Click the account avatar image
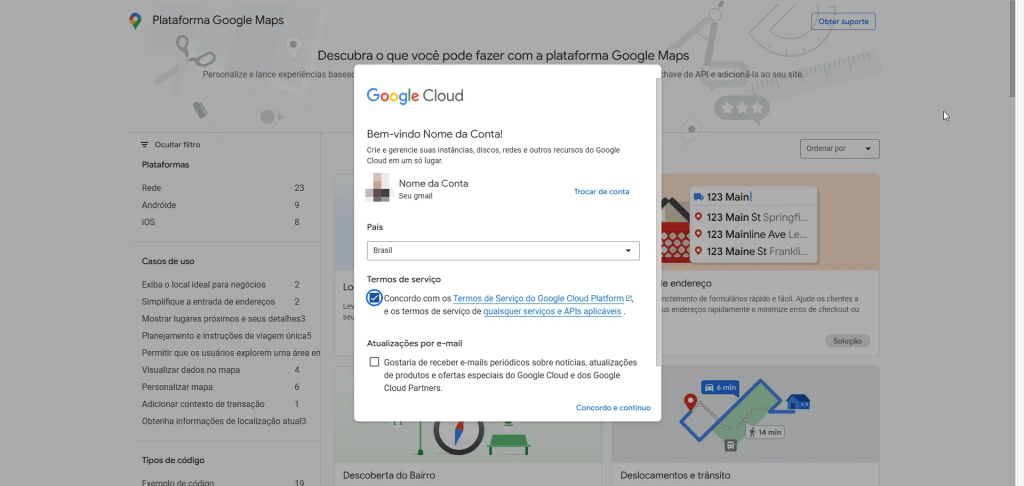Viewport: 1024px width, 486px height. click(379, 188)
